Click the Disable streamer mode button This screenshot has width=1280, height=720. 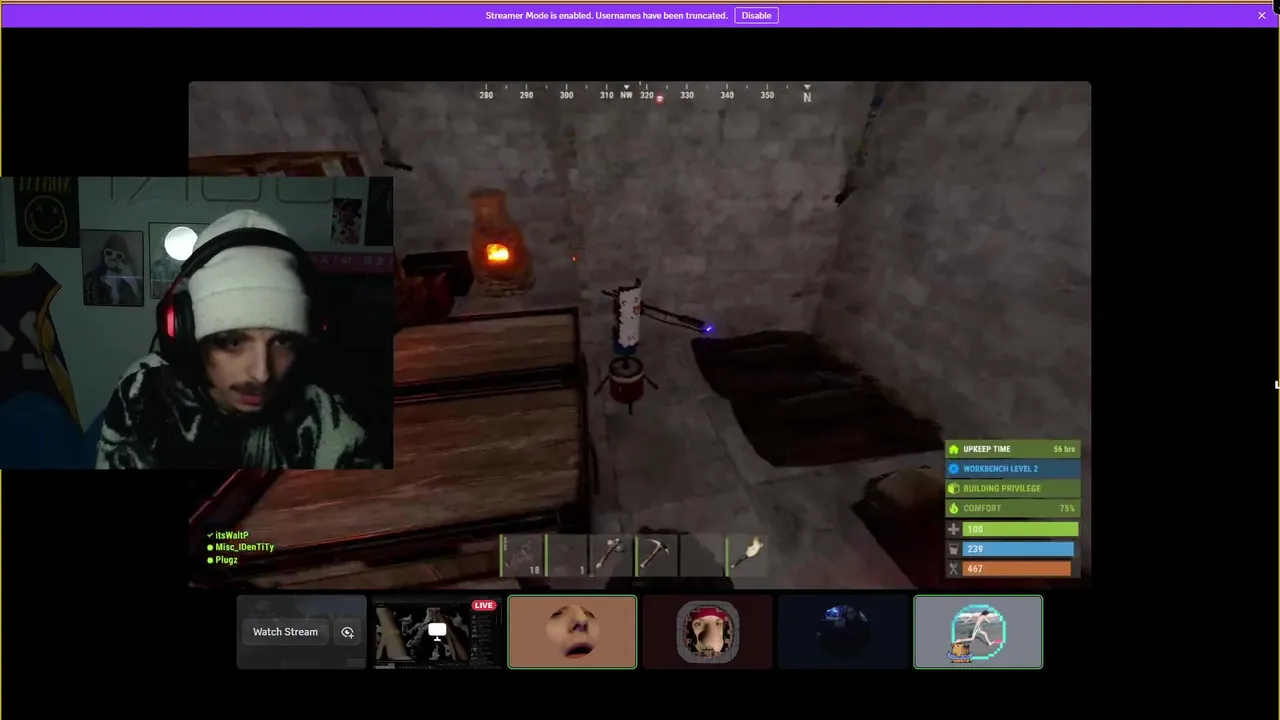point(756,15)
